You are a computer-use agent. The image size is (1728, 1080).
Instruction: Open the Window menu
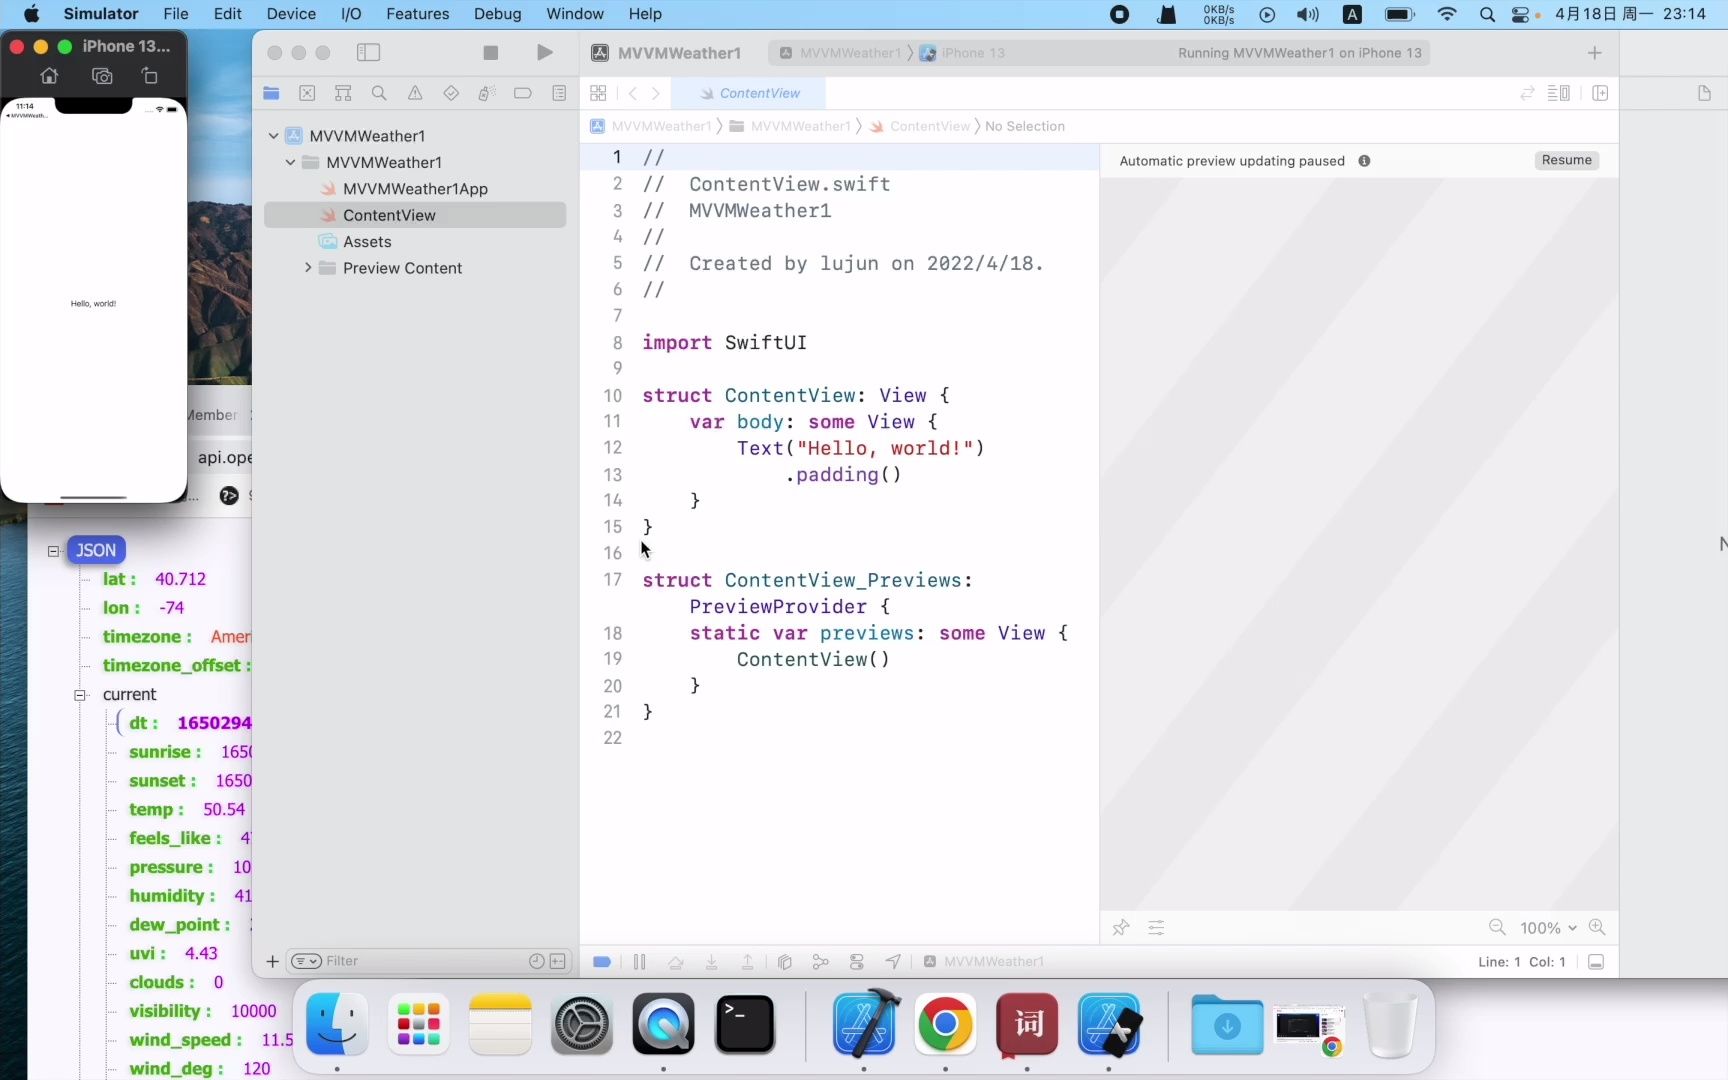(575, 14)
